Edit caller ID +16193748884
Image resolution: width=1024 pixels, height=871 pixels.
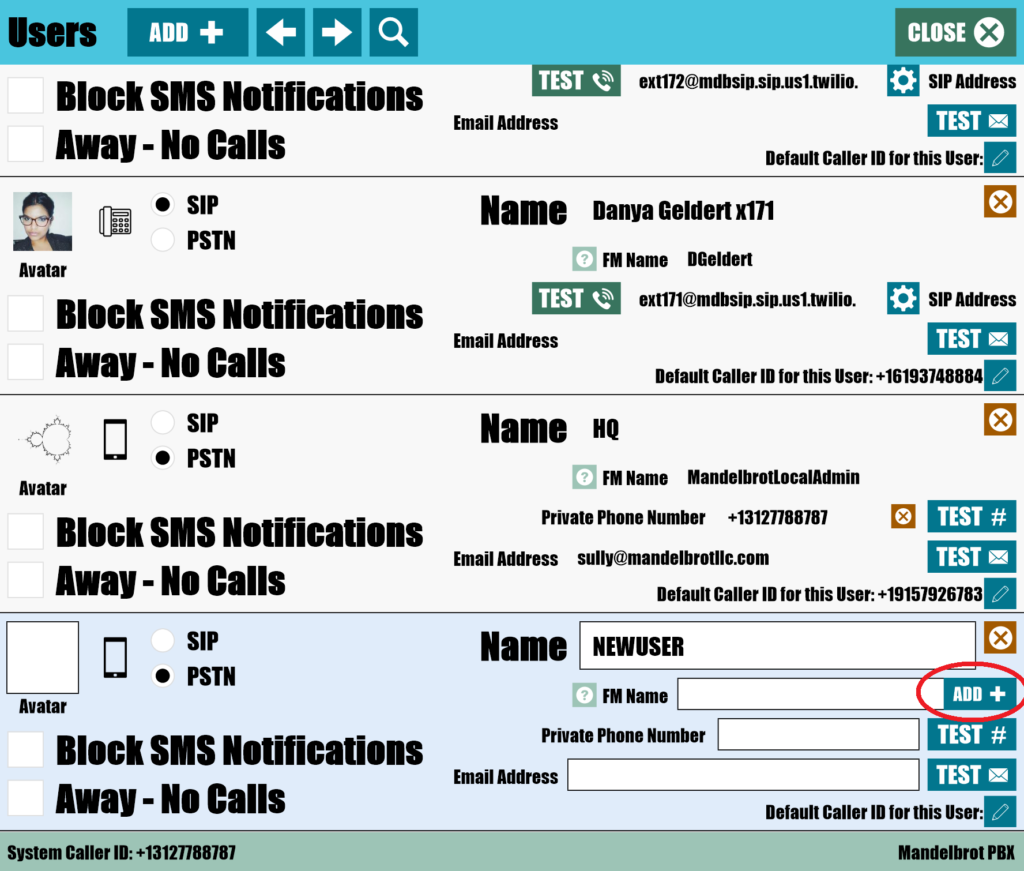(1000, 376)
